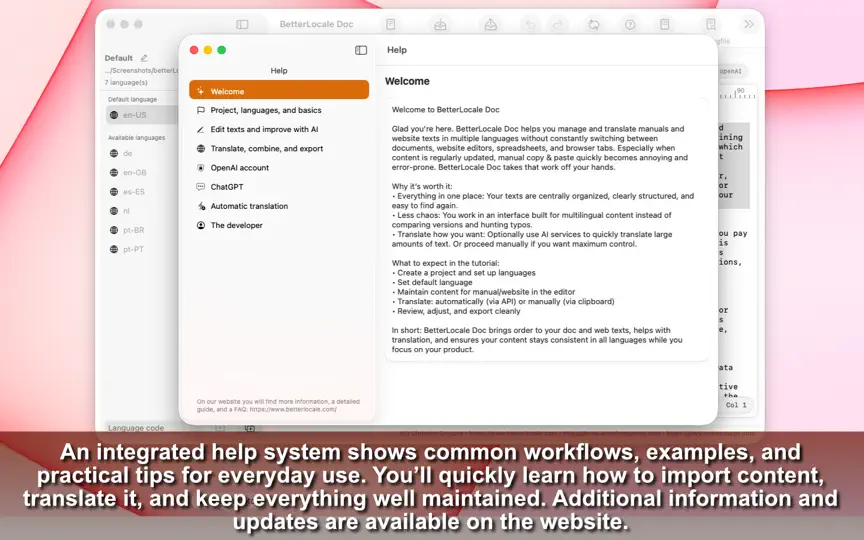Open 'Project, languages, and basics' help topic
864x540 pixels.
pyautogui.click(x=279, y=110)
